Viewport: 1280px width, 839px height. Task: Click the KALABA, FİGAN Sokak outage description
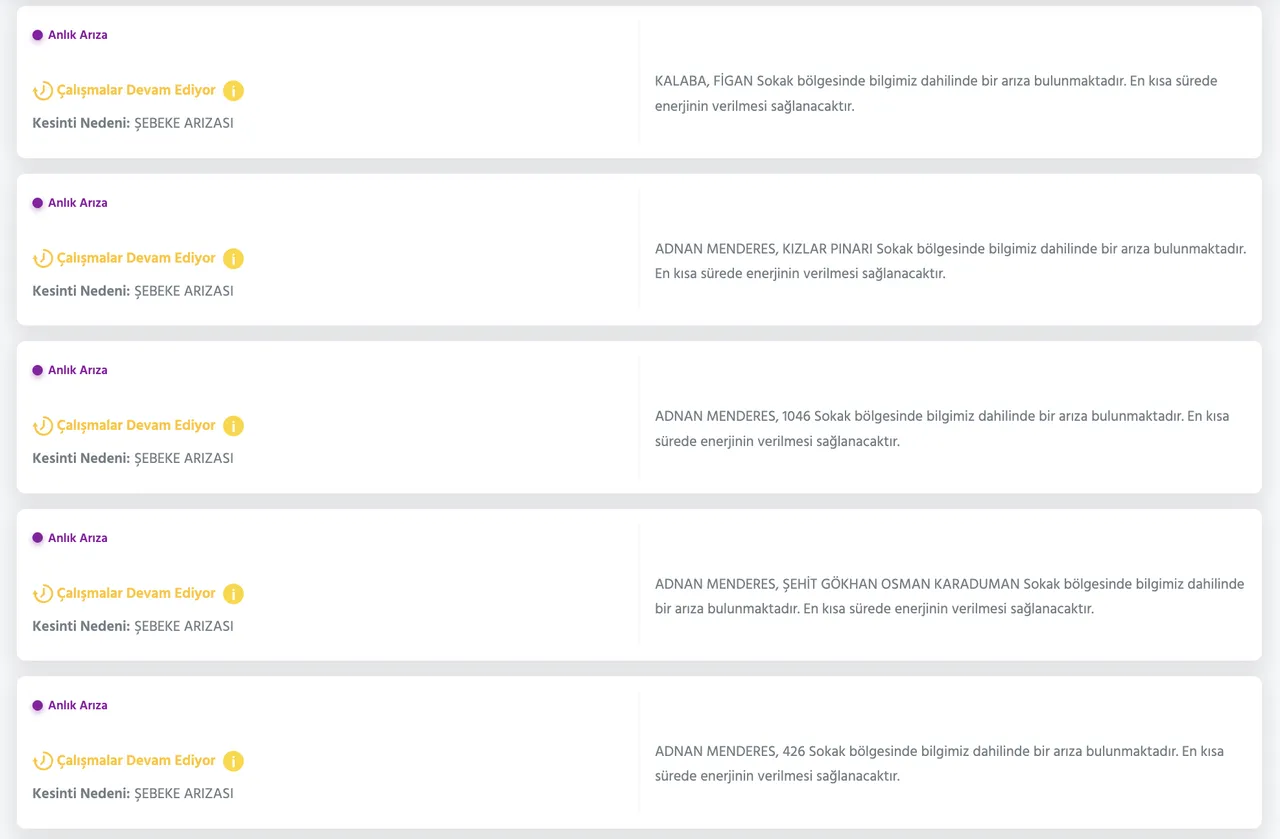coord(936,93)
